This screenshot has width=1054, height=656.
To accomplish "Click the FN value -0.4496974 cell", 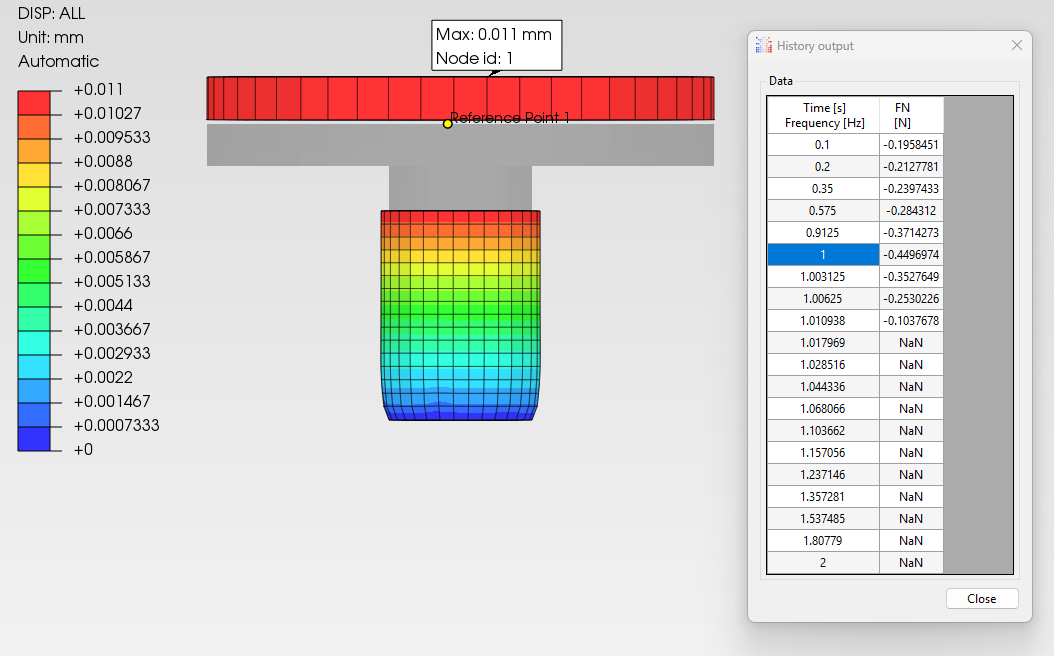I will click(910, 255).
